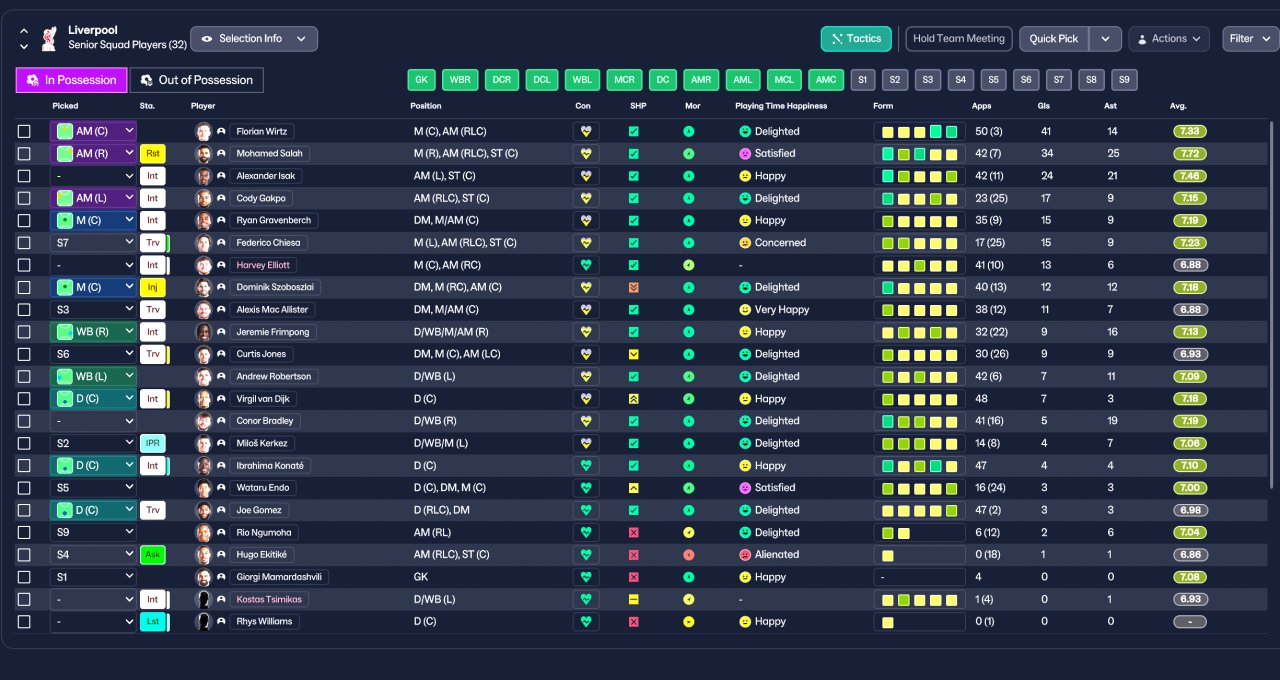This screenshot has height=680, width=1280.
Task: Open Andrew Robertson's WB (L) picked dropdown
Action: (93, 376)
